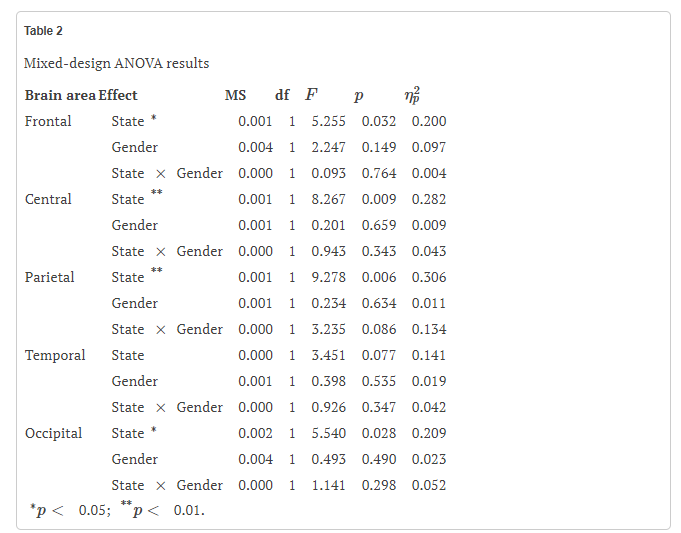Screen dimensions: 681x533
Task: Click the Effect column header
Action: pyautogui.click(x=118, y=95)
